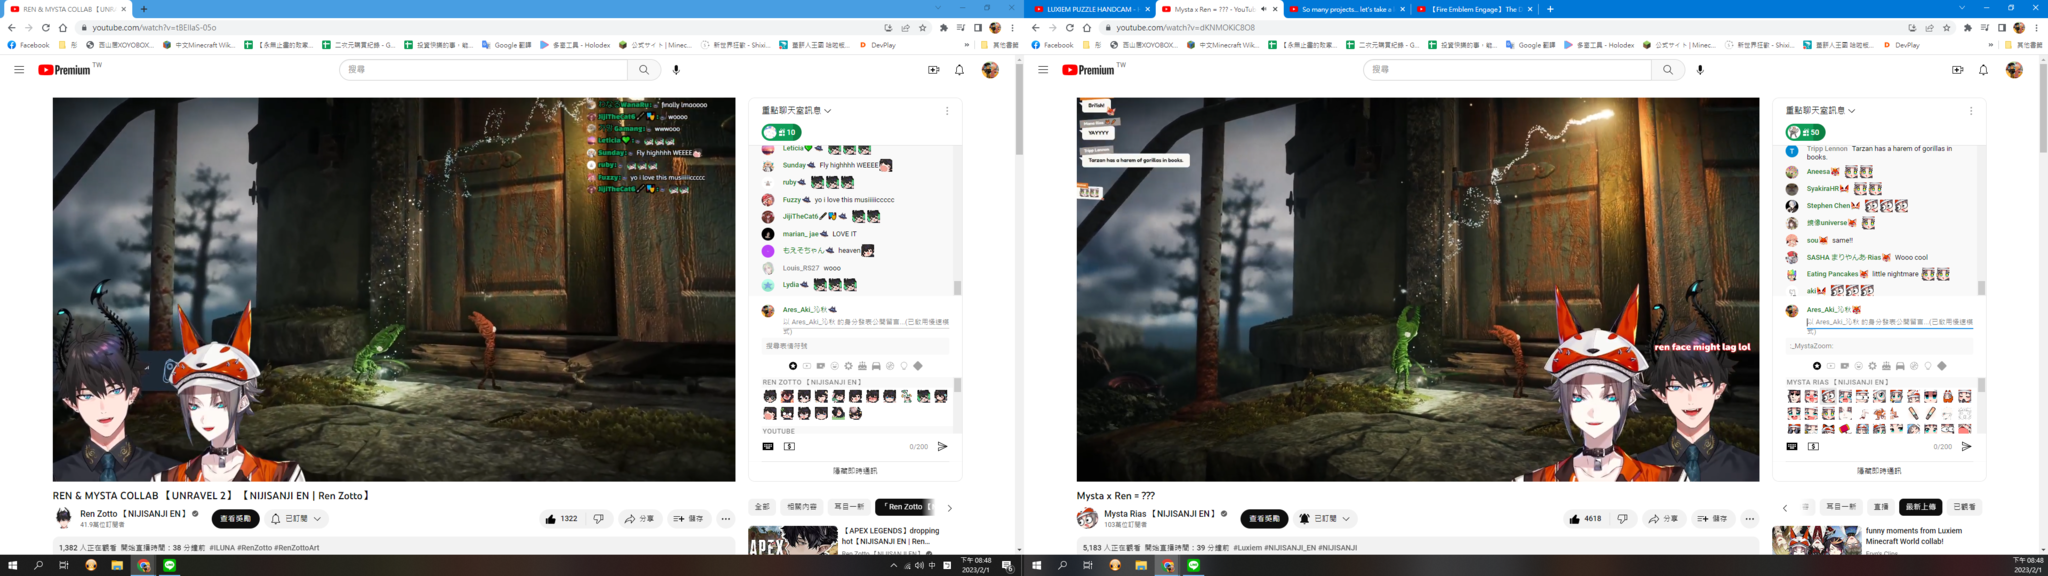2048x576 pixels.
Task: Click YouTube Premium logo in Ren Zotto window
Action: [x=66, y=70]
